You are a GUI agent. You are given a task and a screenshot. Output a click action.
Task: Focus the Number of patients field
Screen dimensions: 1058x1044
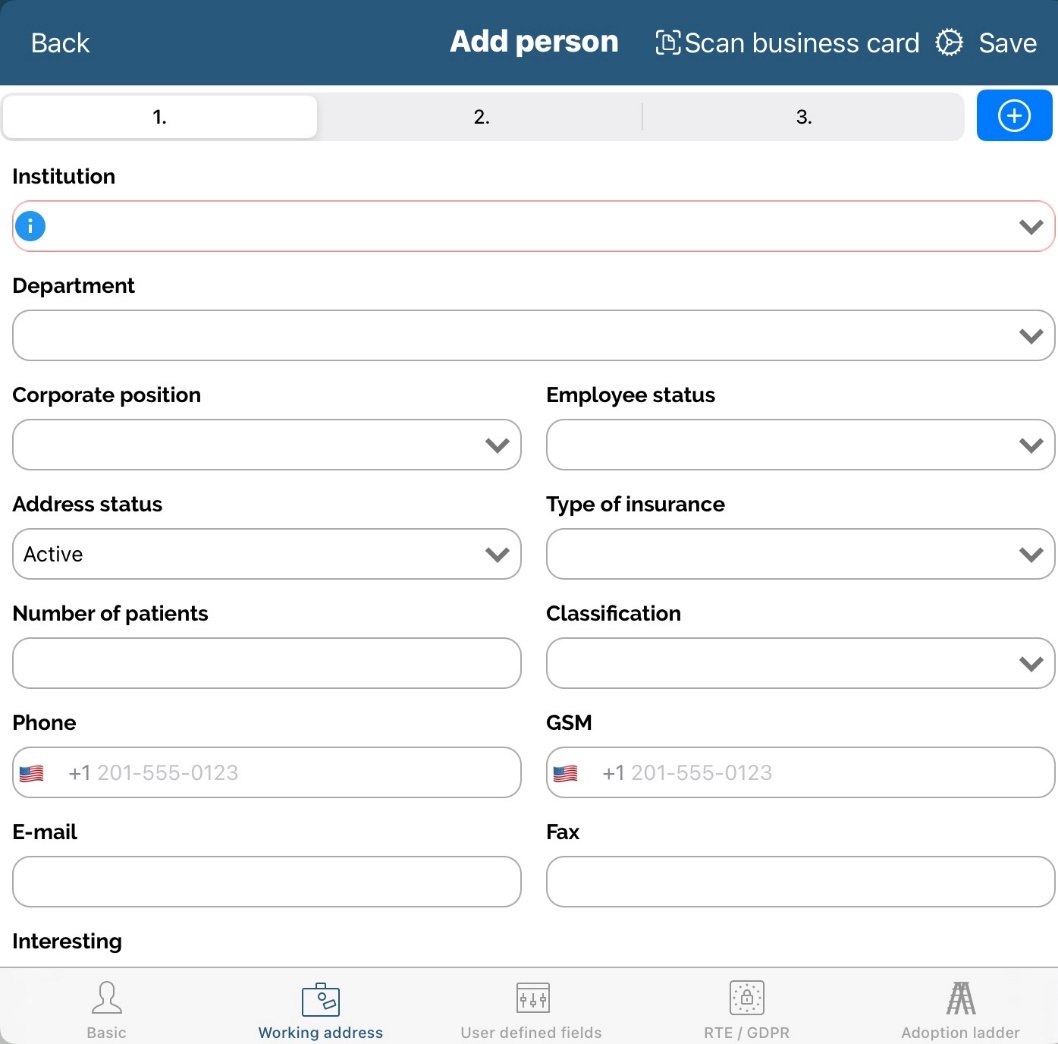pos(267,663)
